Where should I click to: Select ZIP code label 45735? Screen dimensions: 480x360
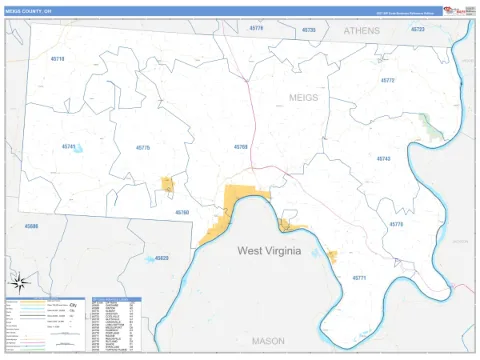click(x=308, y=30)
